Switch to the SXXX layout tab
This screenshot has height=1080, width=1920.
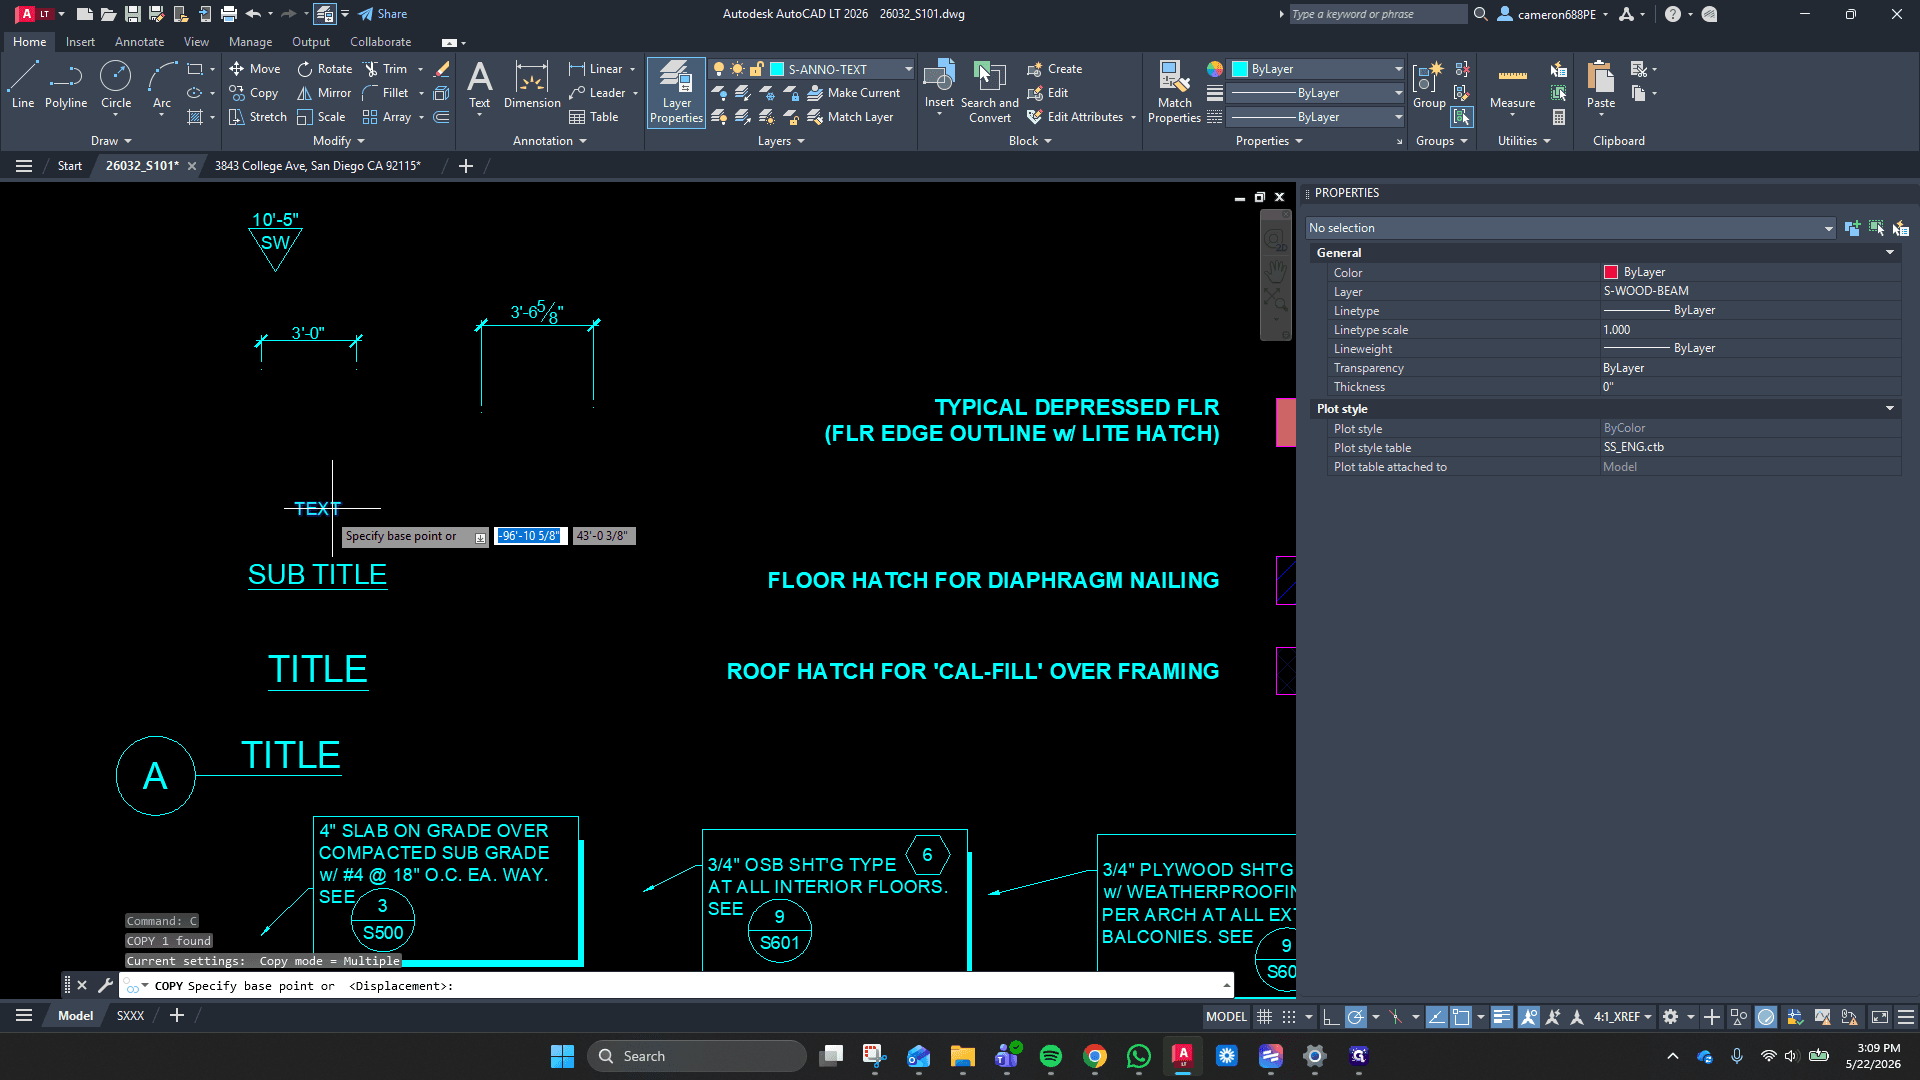click(x=130, y=1016)
